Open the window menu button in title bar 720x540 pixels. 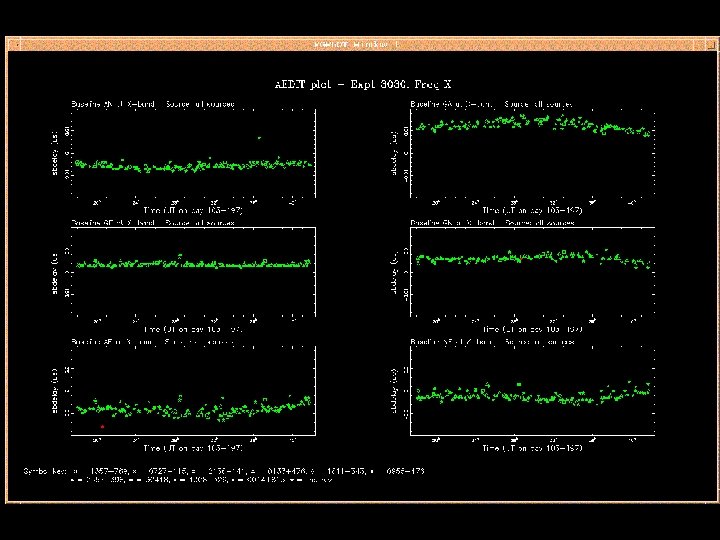click(15, 45)
